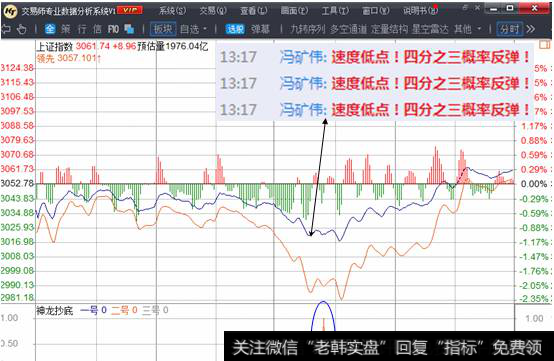This screenshot has width=554, height=361.
Task: Click the 2981.18 lowest price label
Action: [17, 297]
